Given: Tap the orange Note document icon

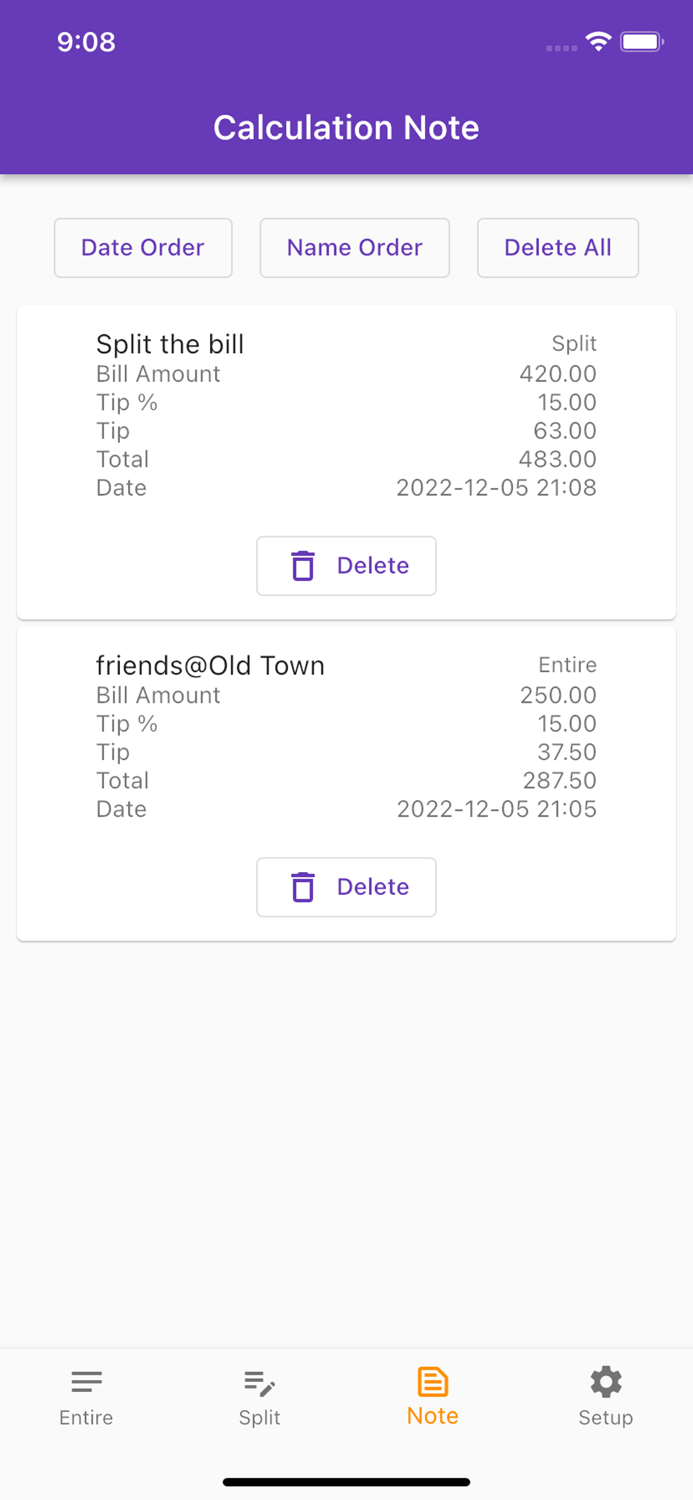Looking at the screenshot, I should coord(432,1381).
